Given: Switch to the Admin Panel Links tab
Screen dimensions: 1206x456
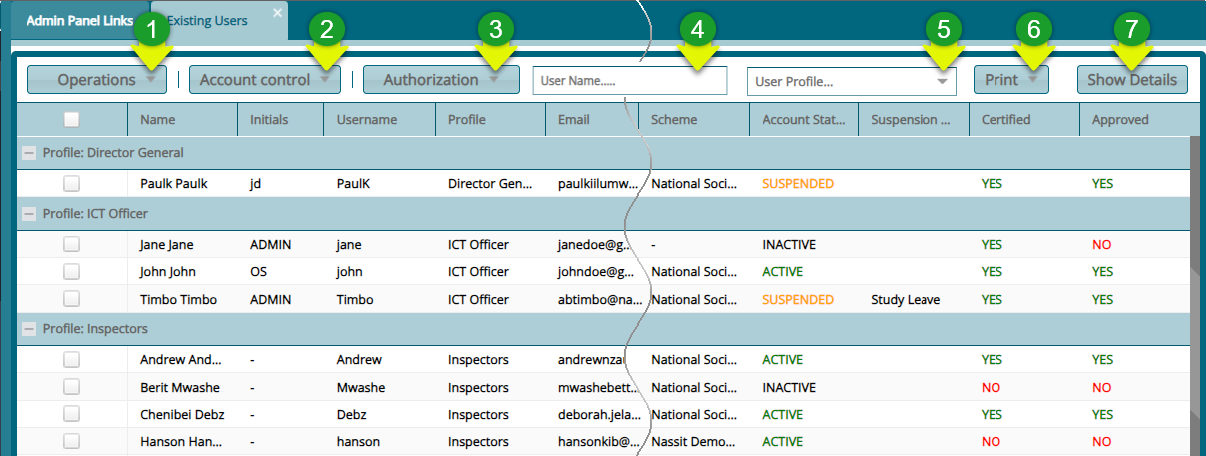Looking at the screenshot, I should coord(79,20).
